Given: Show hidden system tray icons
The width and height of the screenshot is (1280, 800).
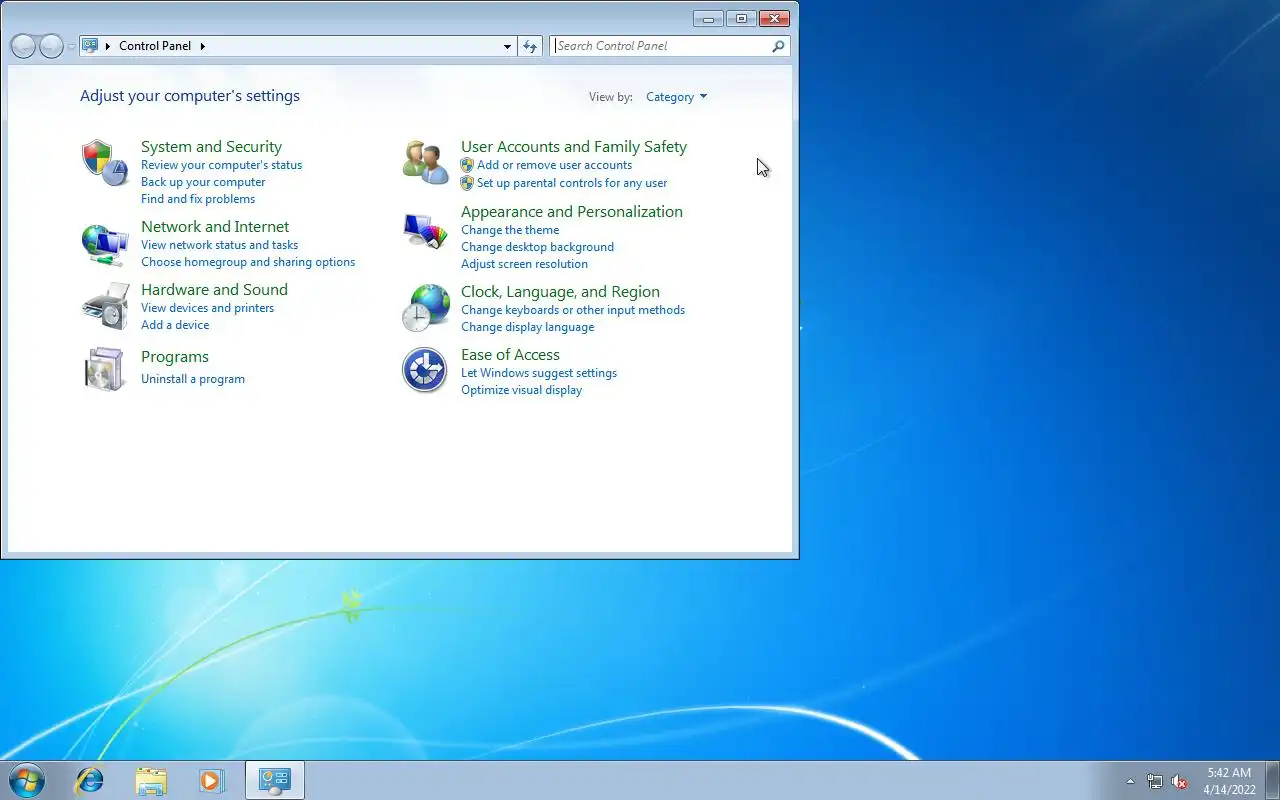Looking at the screenshot, I should 1130,782.
